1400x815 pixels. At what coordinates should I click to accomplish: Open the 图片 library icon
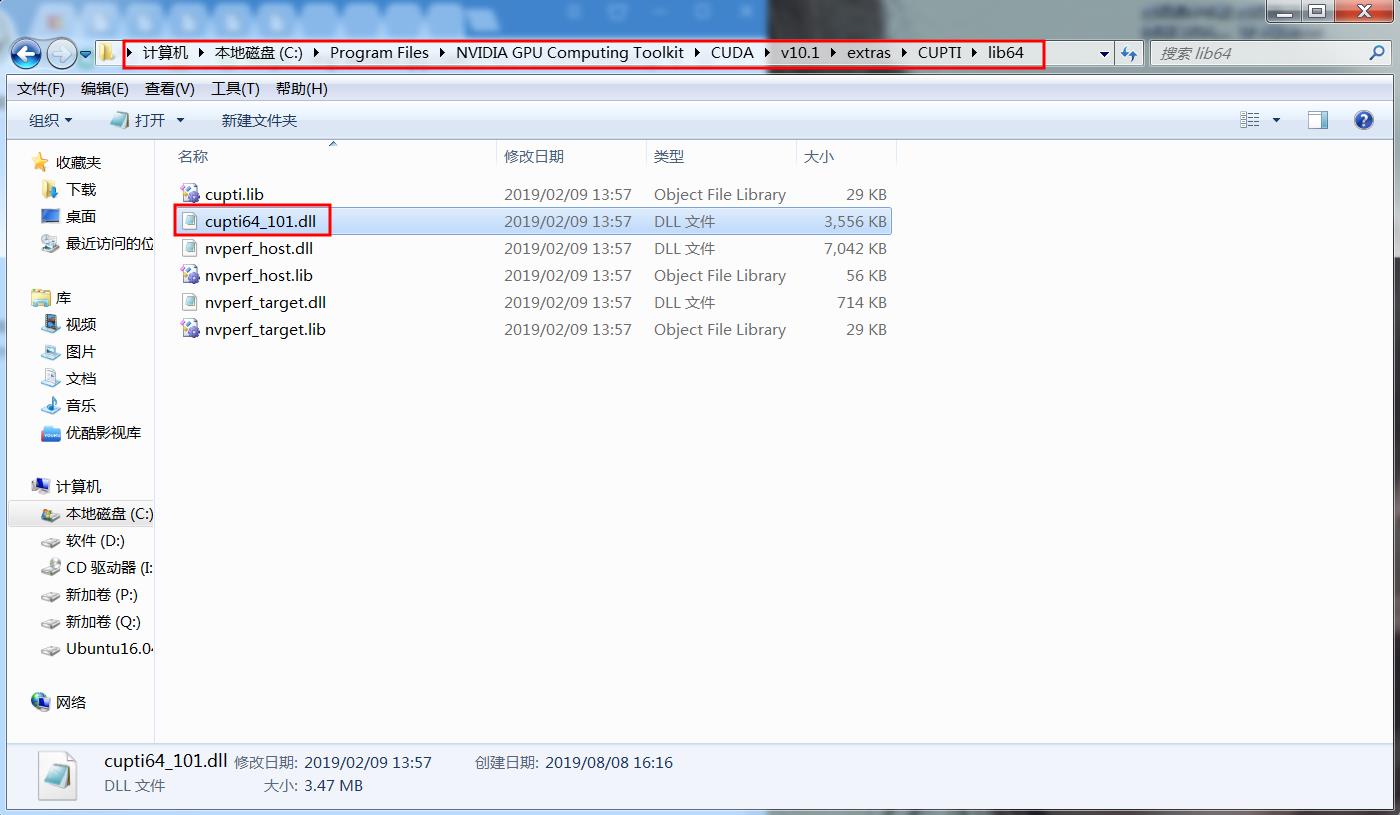pyautogui.click(x=50, y=351)
